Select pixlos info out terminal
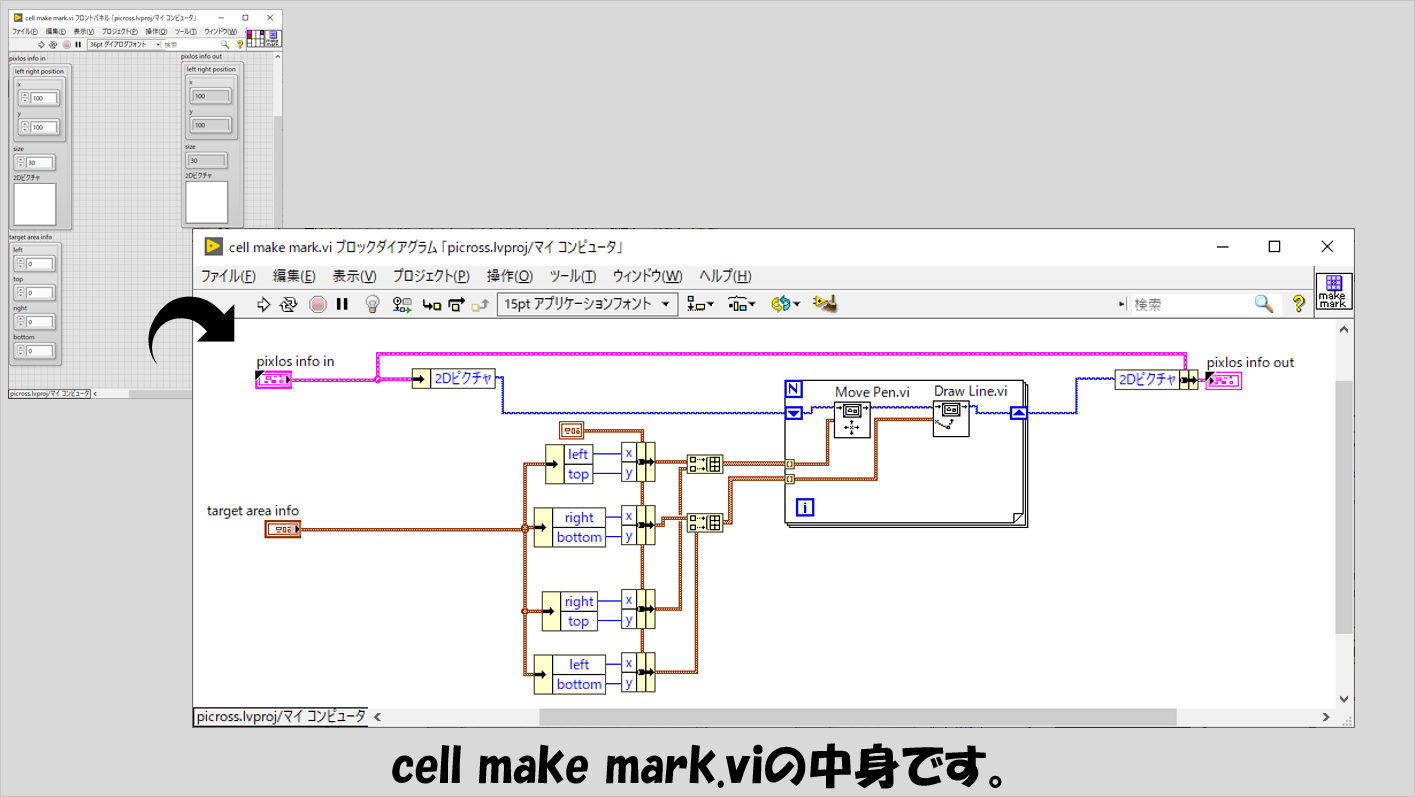1415x797 pixels. (1224, 380)
